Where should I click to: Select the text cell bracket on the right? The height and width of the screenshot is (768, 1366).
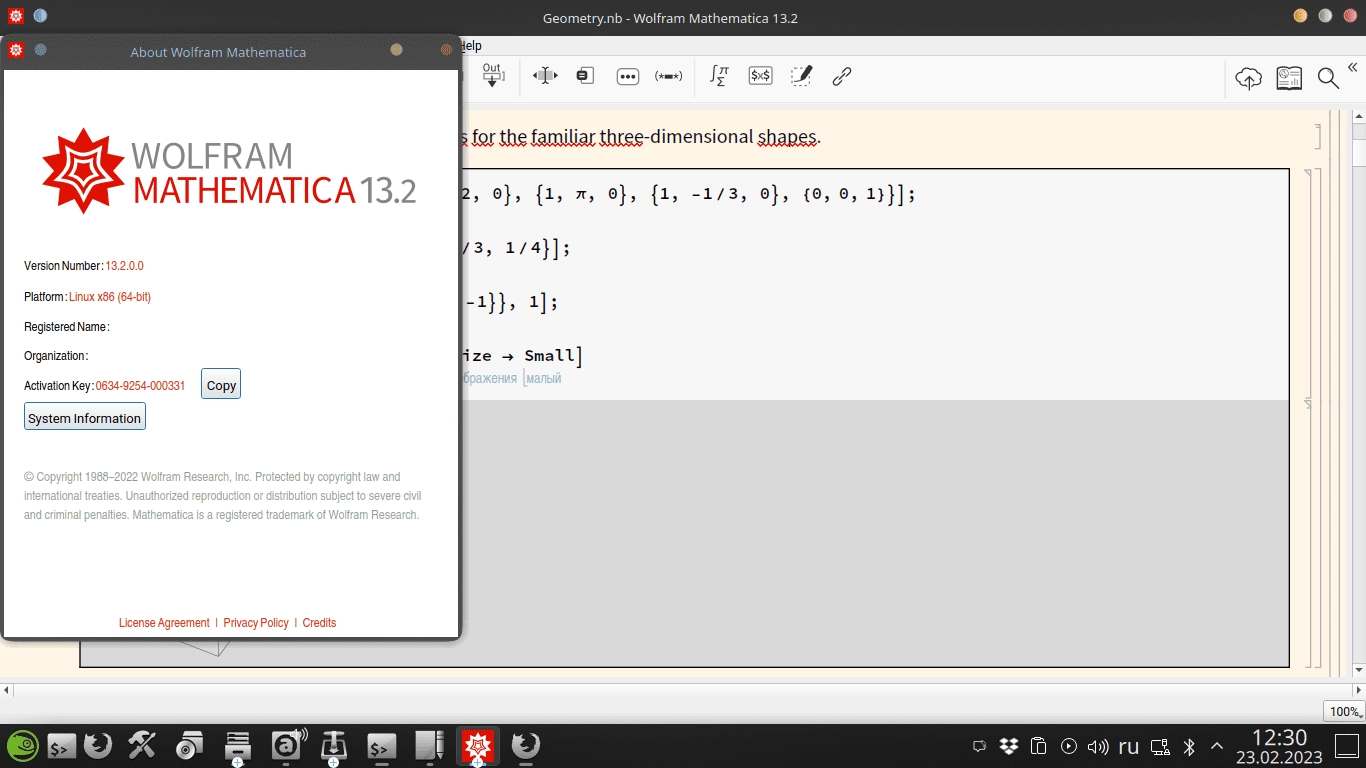(x=1317, y=137)
